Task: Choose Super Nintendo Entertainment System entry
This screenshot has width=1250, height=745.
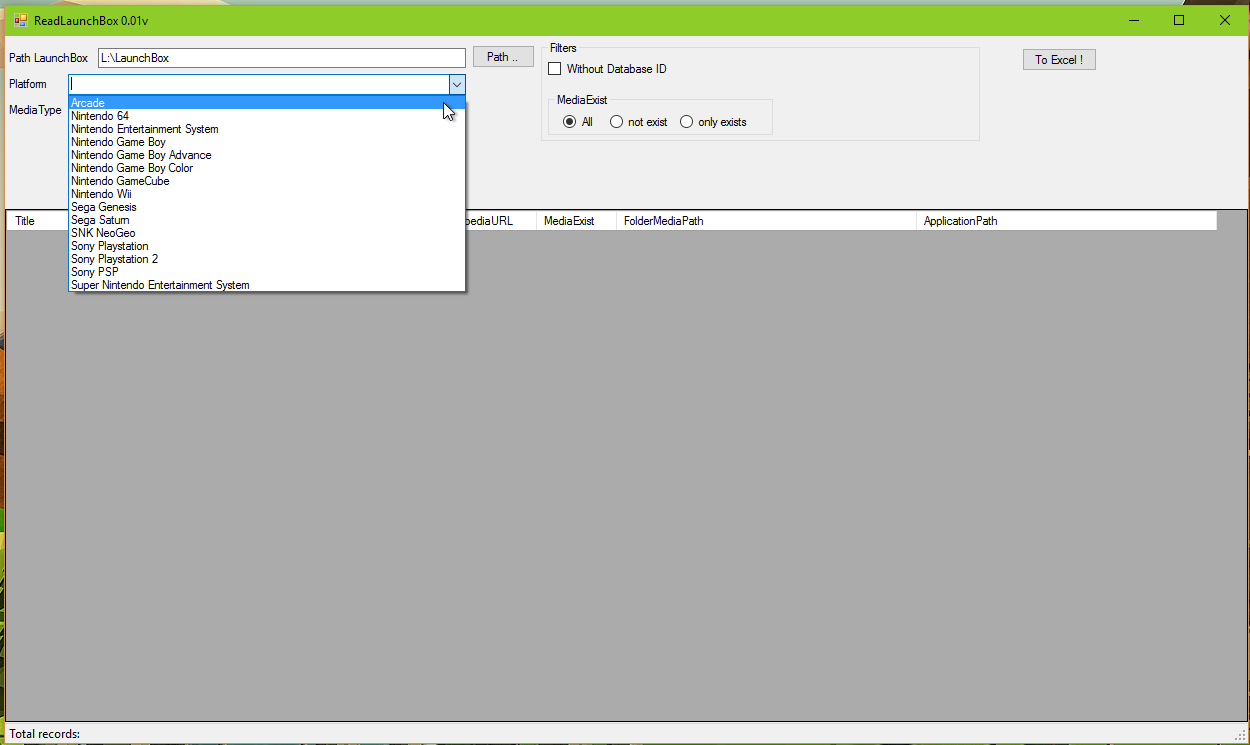Action: (x=267, y=285)
